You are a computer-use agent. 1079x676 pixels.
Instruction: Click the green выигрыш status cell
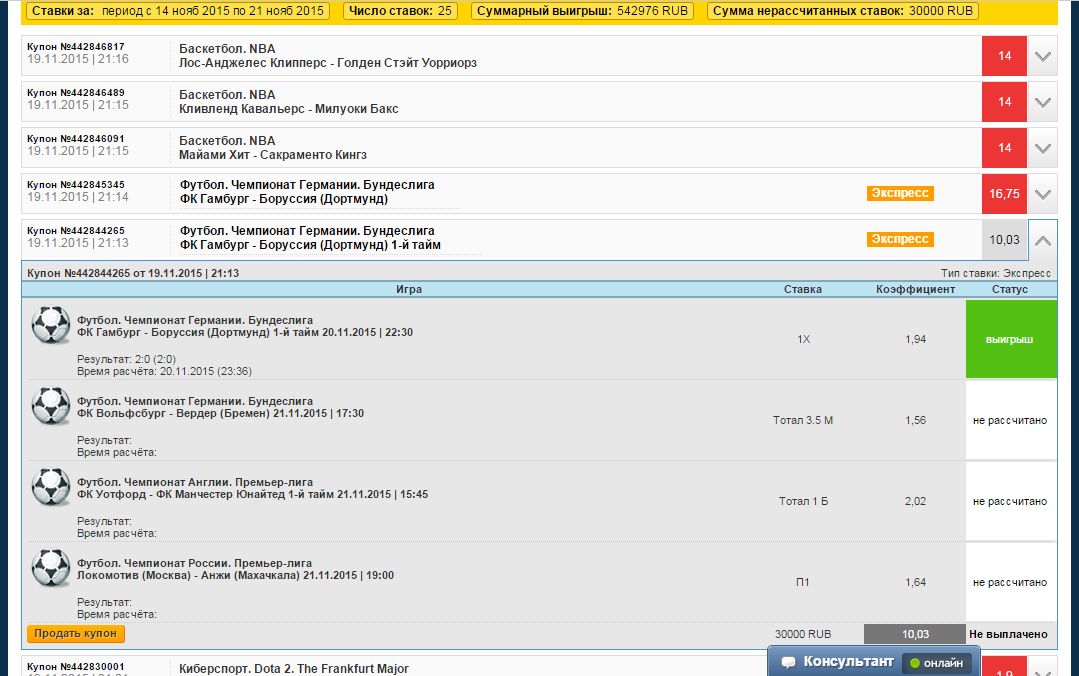1011,339
